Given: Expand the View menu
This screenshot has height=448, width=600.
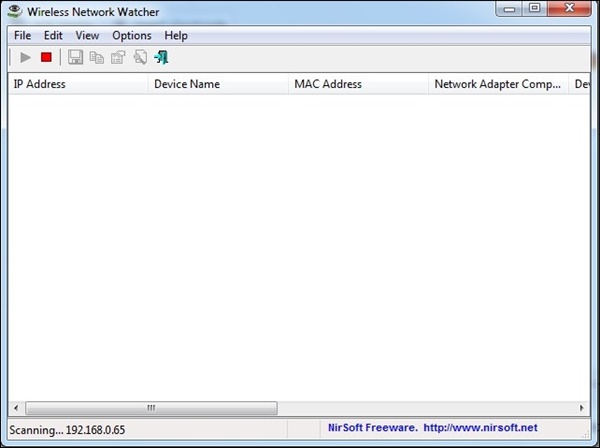Looking at the screenshot, I should click(87, 36).
